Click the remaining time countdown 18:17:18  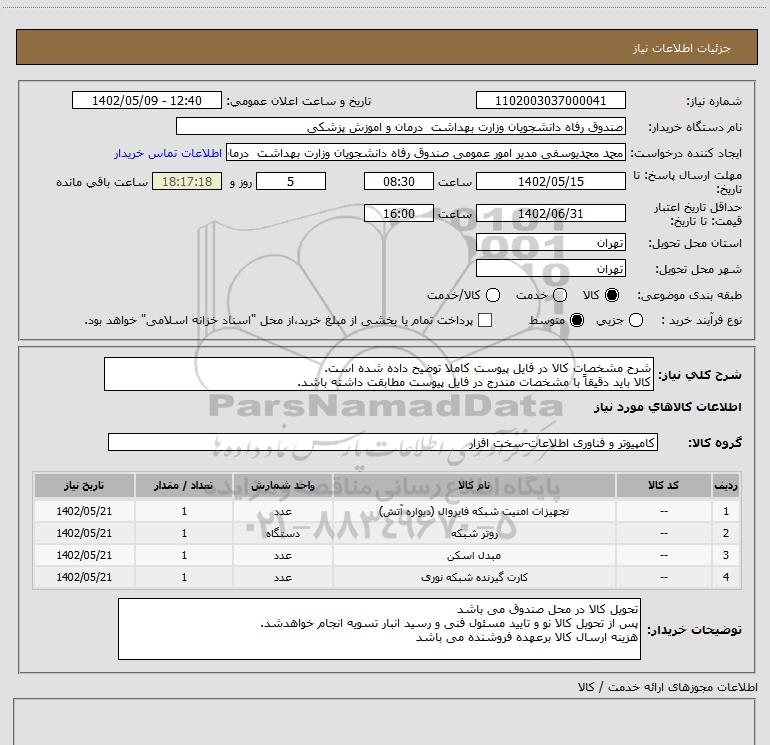[x=187, y=181]
